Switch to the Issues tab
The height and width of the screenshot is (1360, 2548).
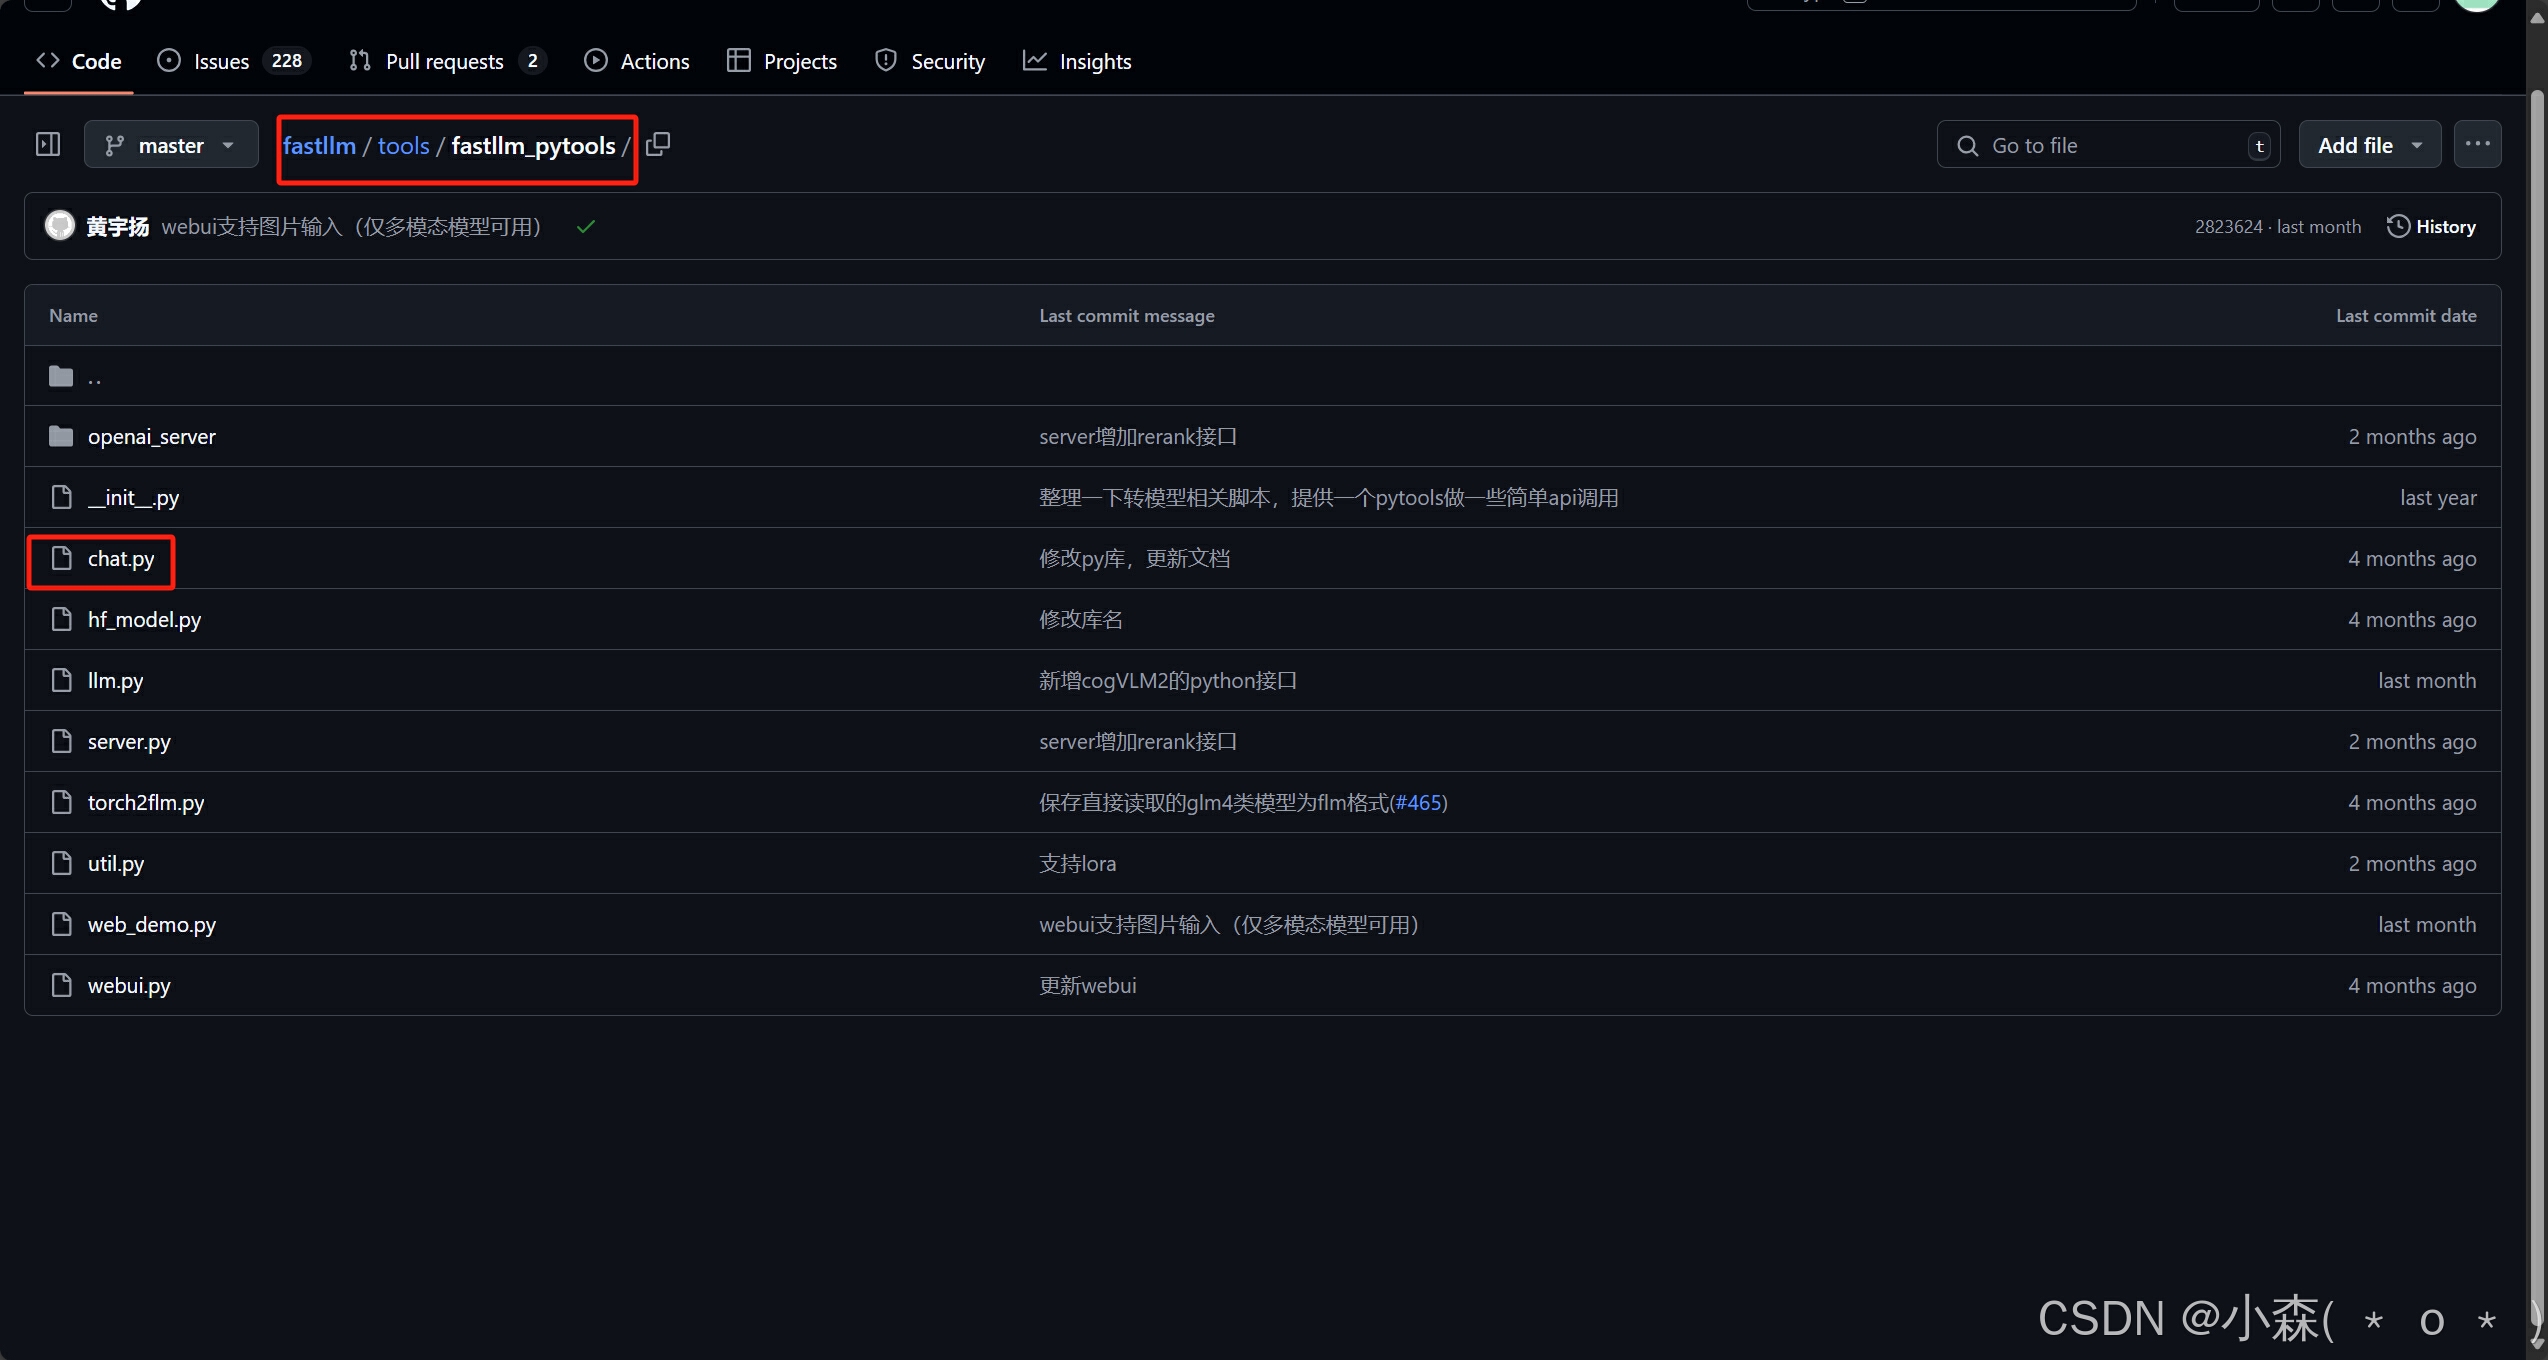click(x=221, y=62)
